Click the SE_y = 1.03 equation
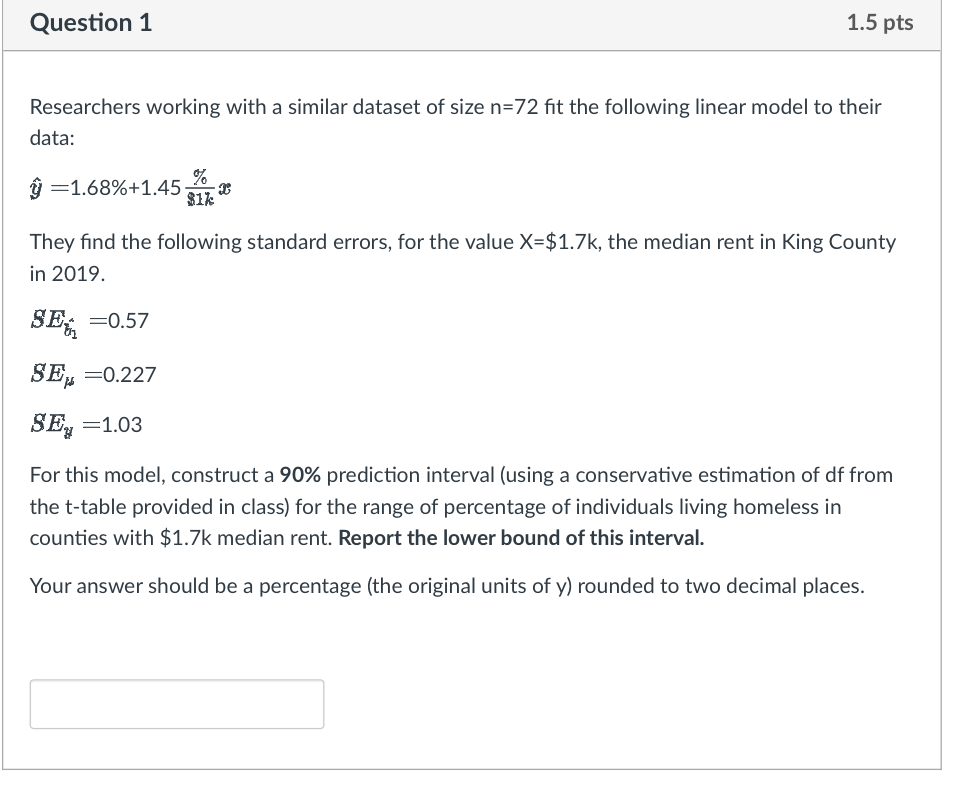The image size is (964, 798). 85,424
